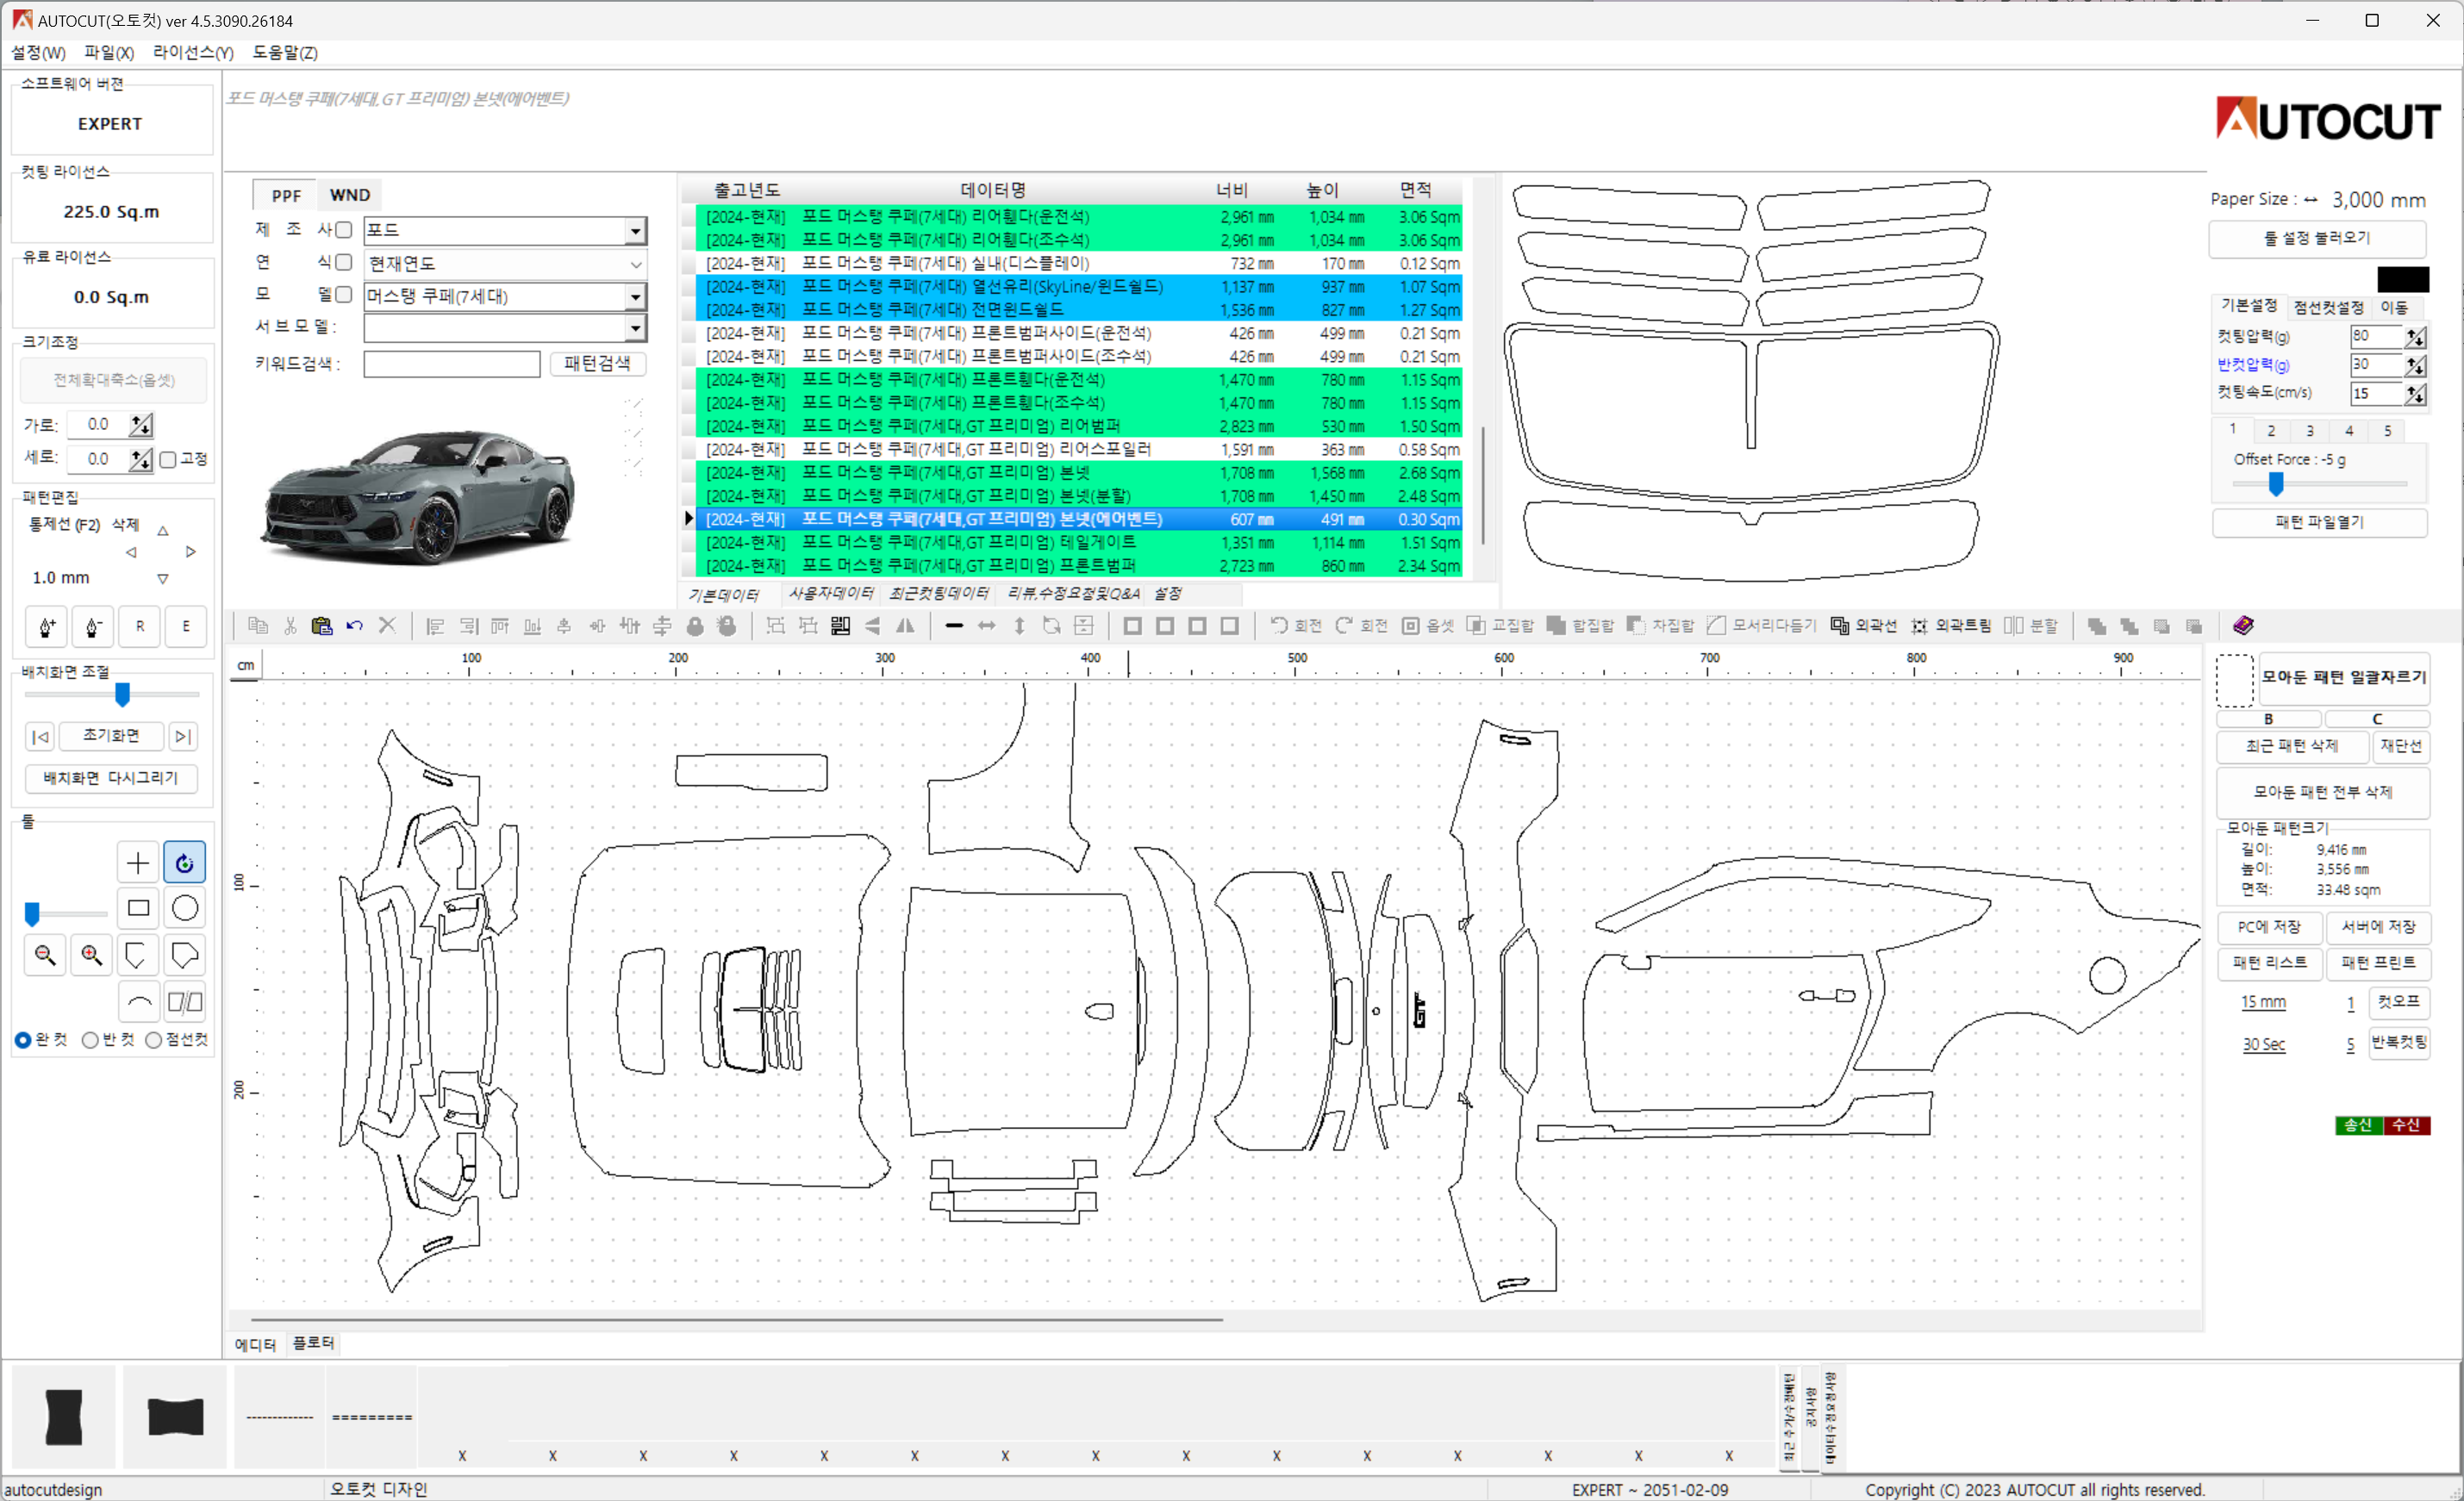Select the rectangle shape tool

click(138, 908)
